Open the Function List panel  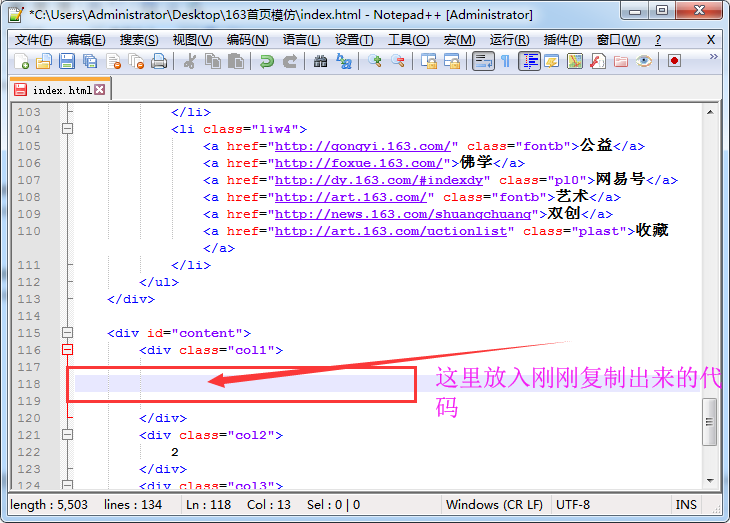pos(598,61)
